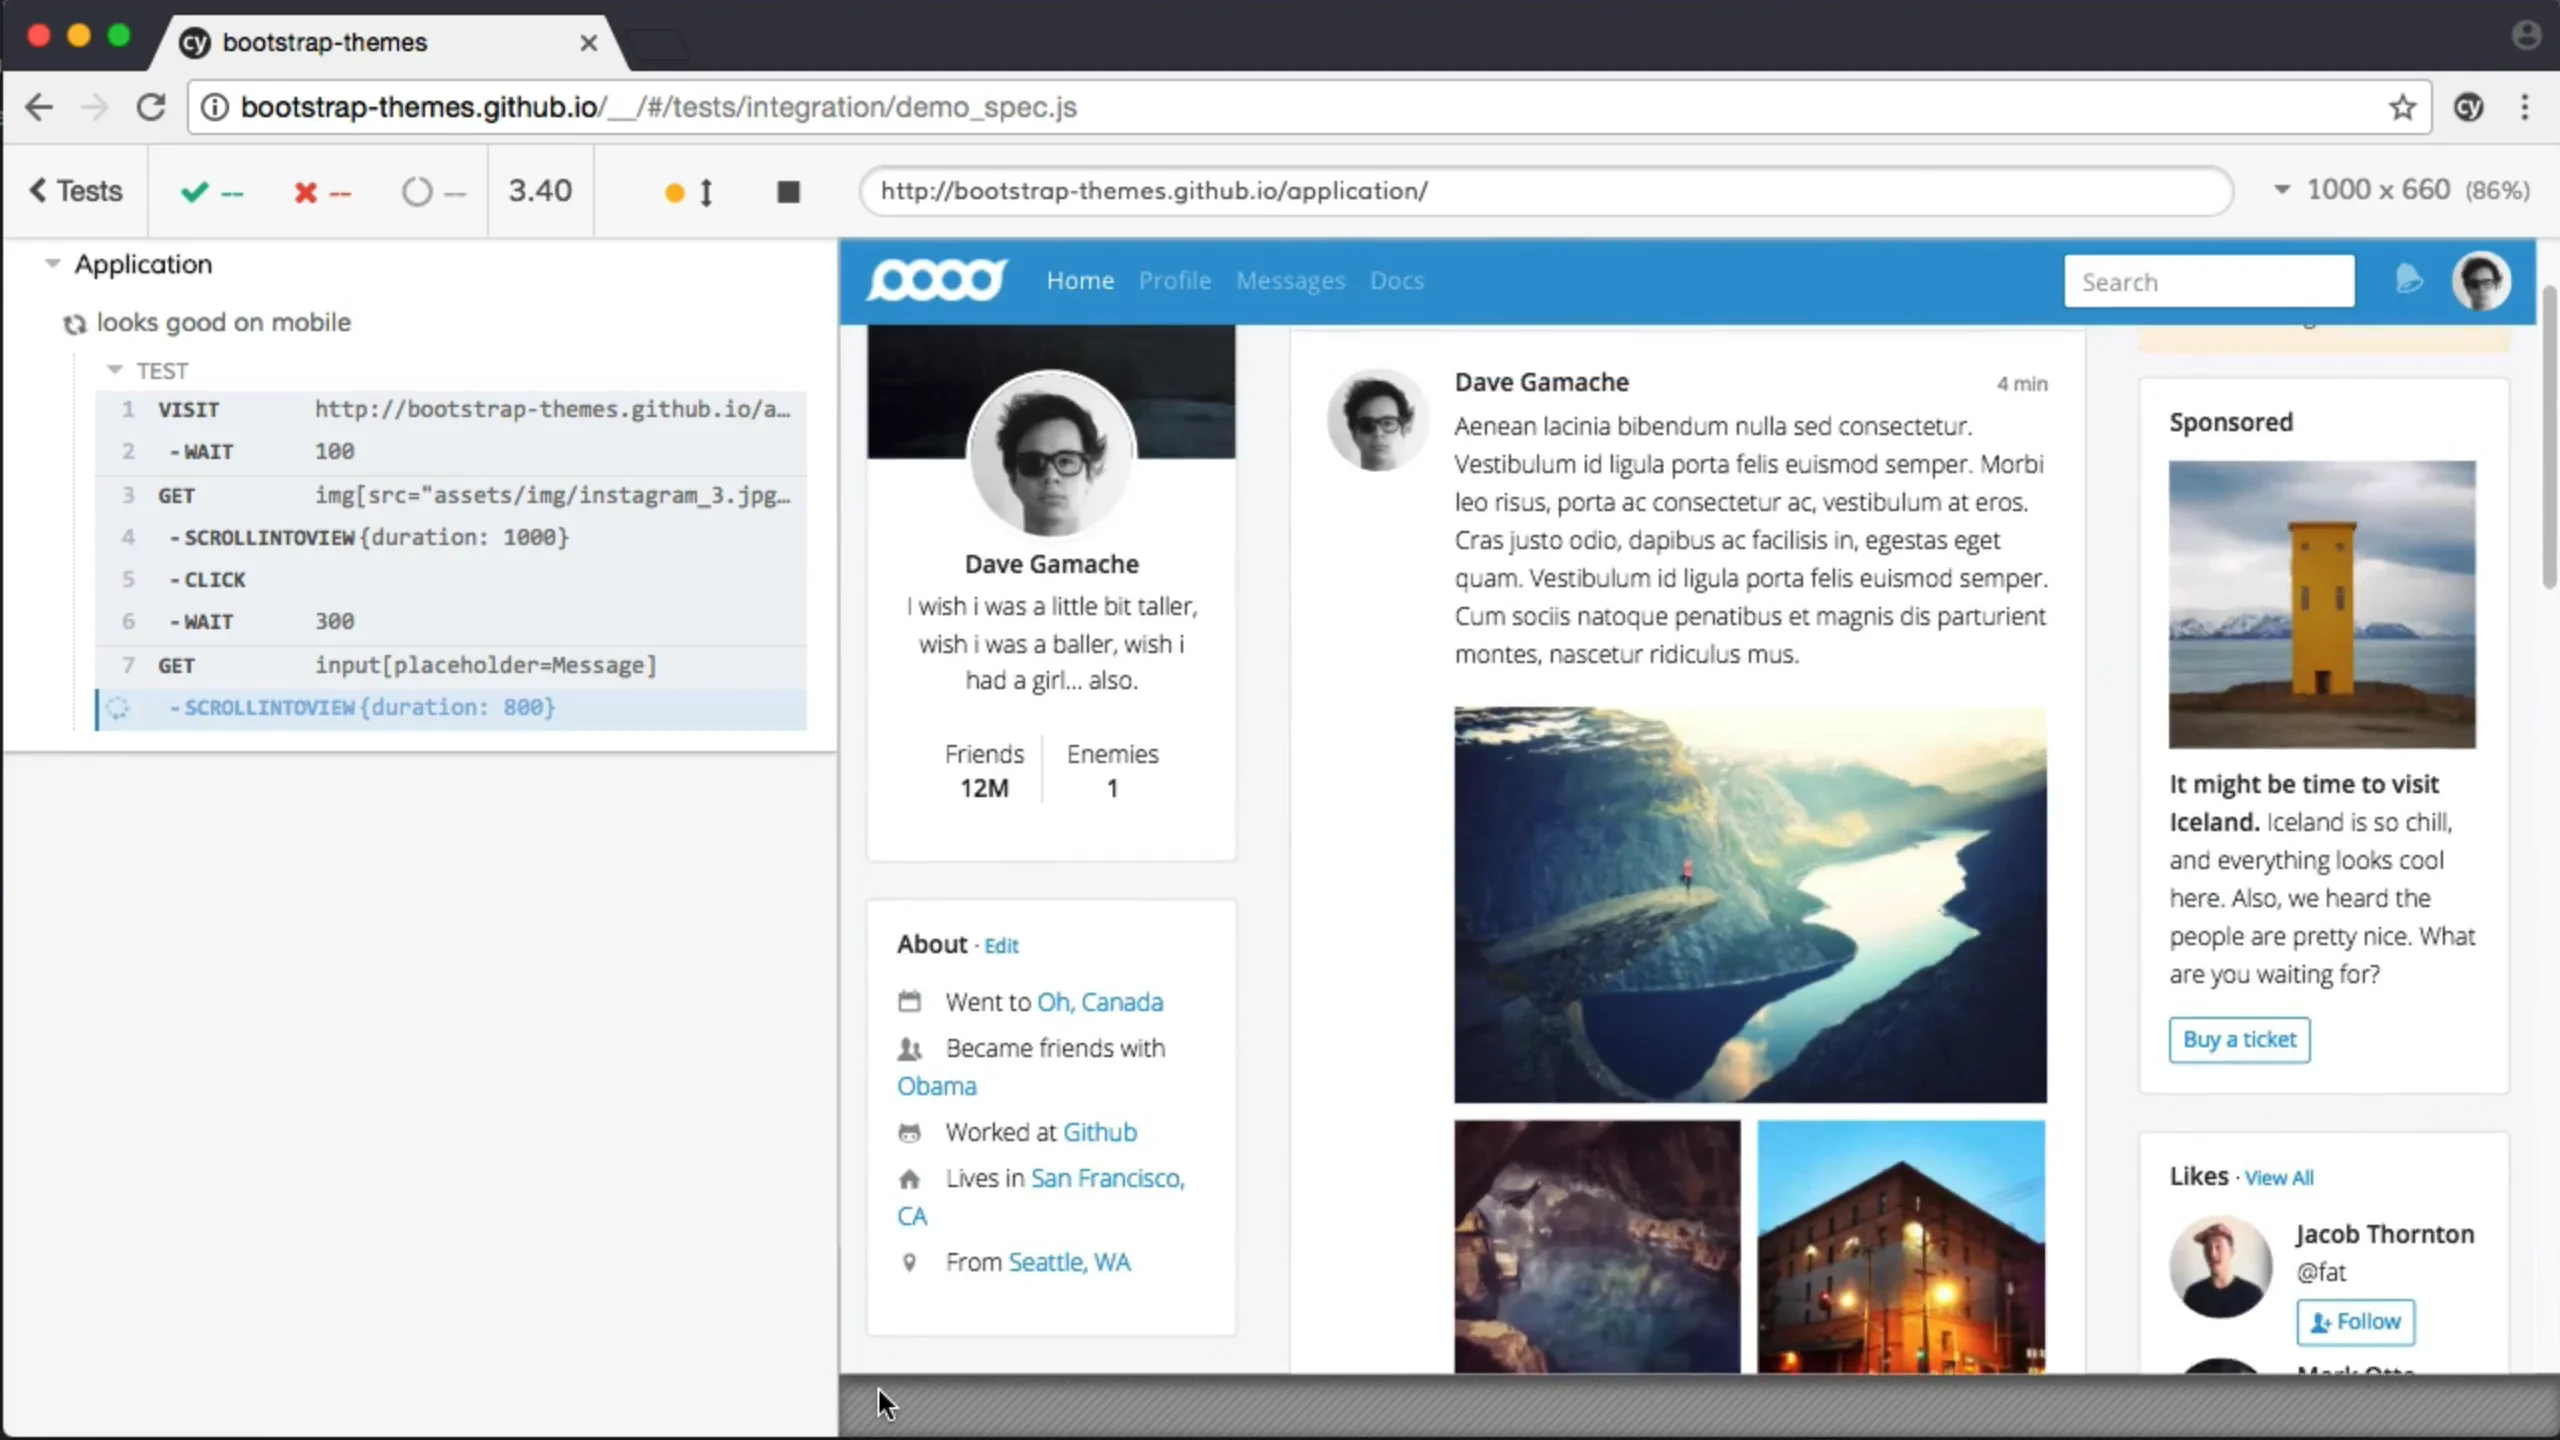Image resolution: width=2560 pixels, height=1440 pixels.
Task: Follow Jacob Thornton
Action: pyautogui.click(x=2354, y=1321)
